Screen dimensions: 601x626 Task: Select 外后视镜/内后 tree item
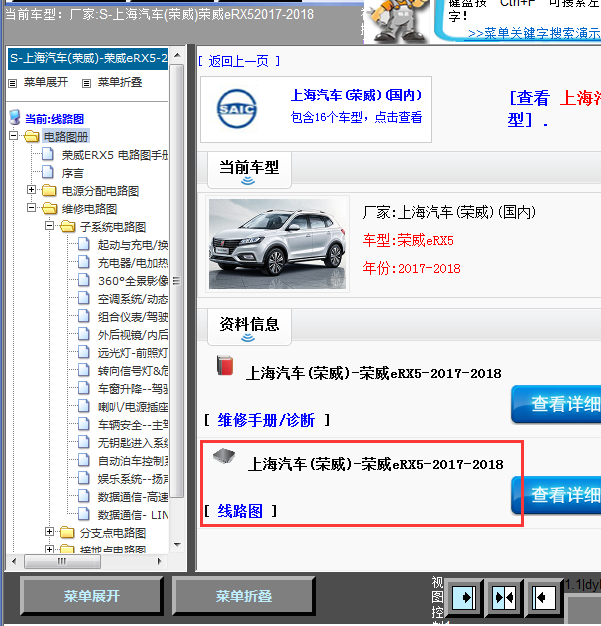[x=133, y=335]
